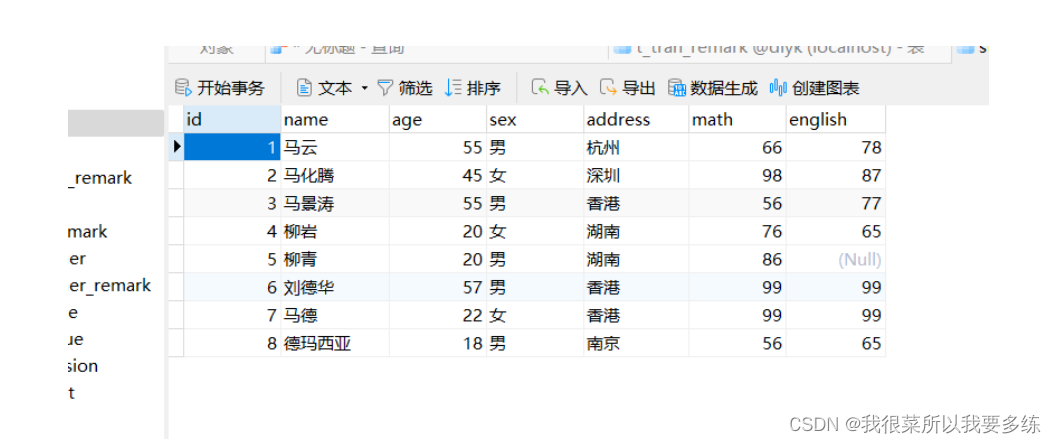Click the 开始事务 (begin transaction) toolbar button

pyautogui.click(x=220, y=88)
